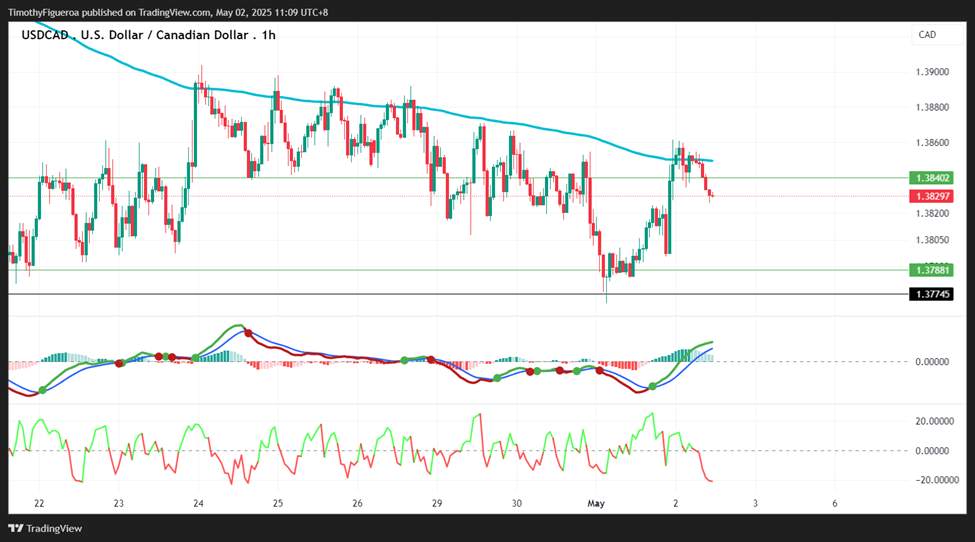The width and height of the screenshot is (975, 542).
Task: Click the 1.38297 red current price label
Action: pos(931,196)
